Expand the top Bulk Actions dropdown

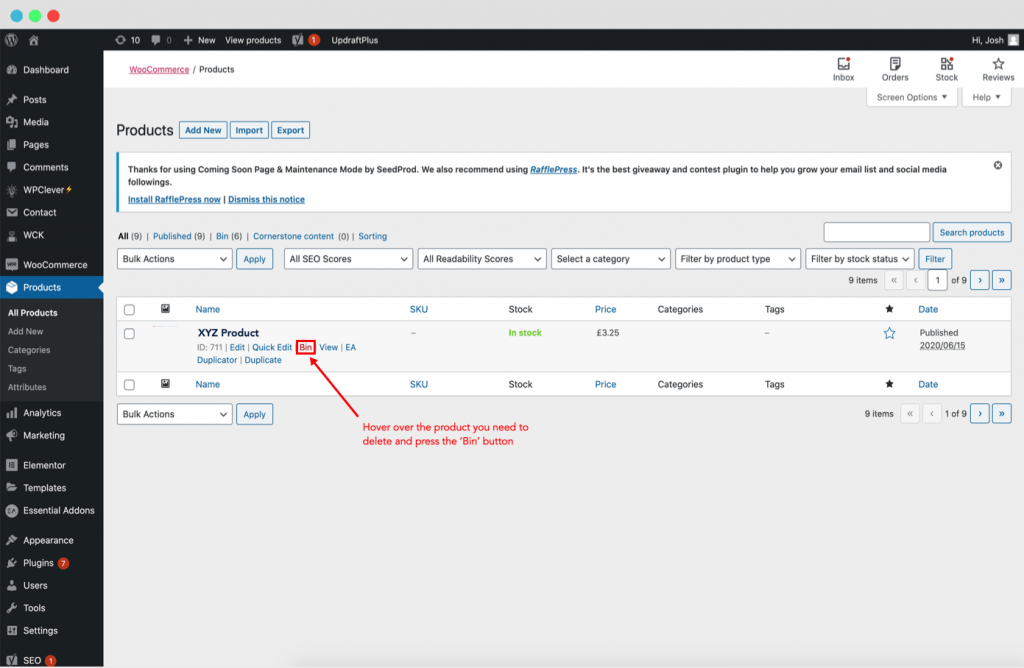[x=174, y=259]
